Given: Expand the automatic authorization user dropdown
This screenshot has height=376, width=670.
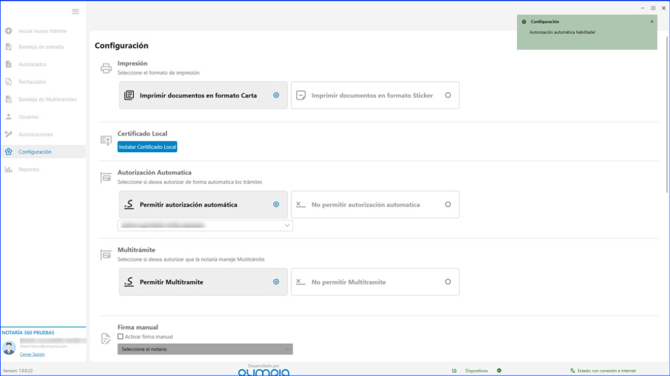Looking at the screenshot, I should click(x=205, y=225).
